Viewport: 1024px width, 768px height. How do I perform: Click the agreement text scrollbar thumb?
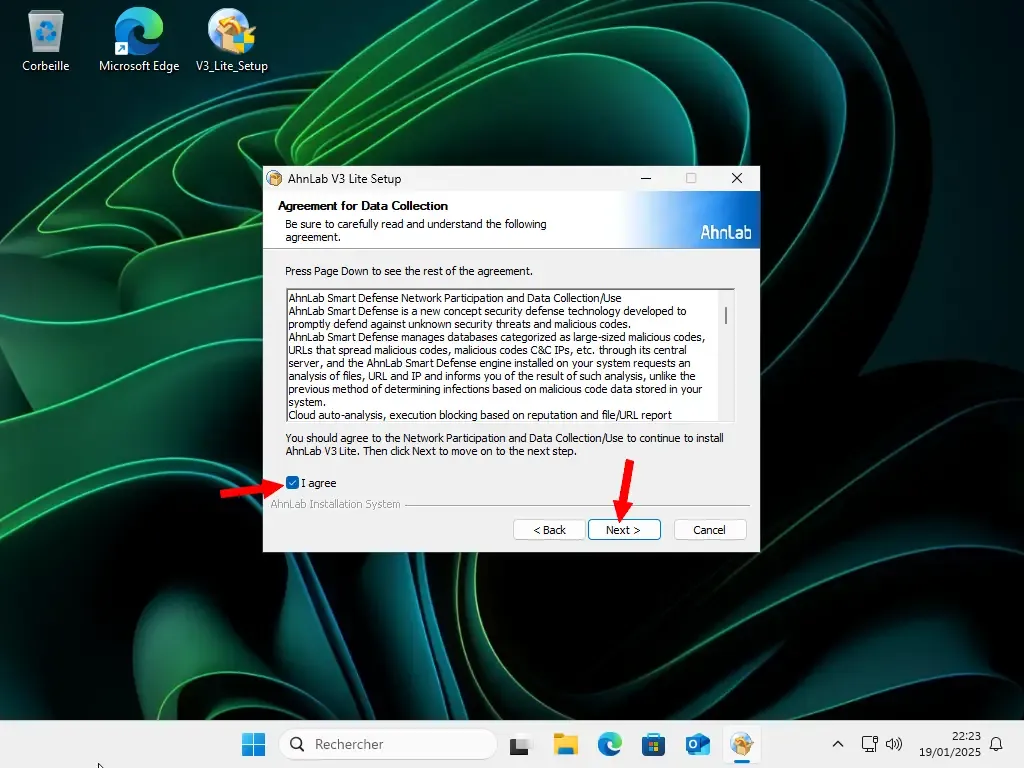[726, 315]
